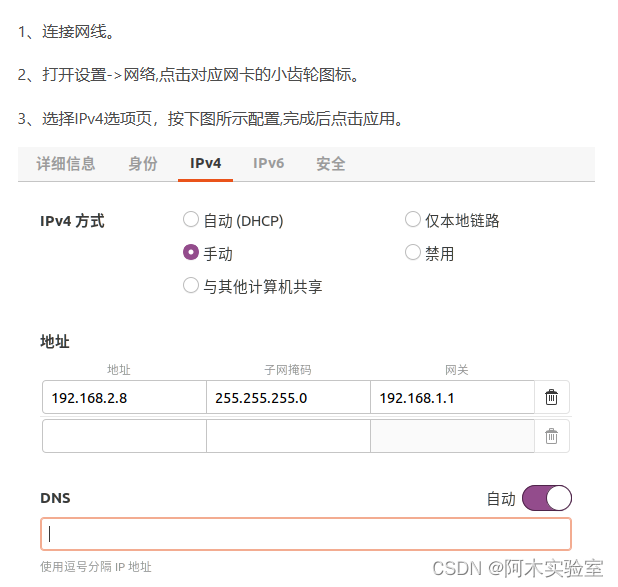Select the Automatic (DHCP) radio button
The height and width of the screenshot is (587, 618).
coord(191,220)
